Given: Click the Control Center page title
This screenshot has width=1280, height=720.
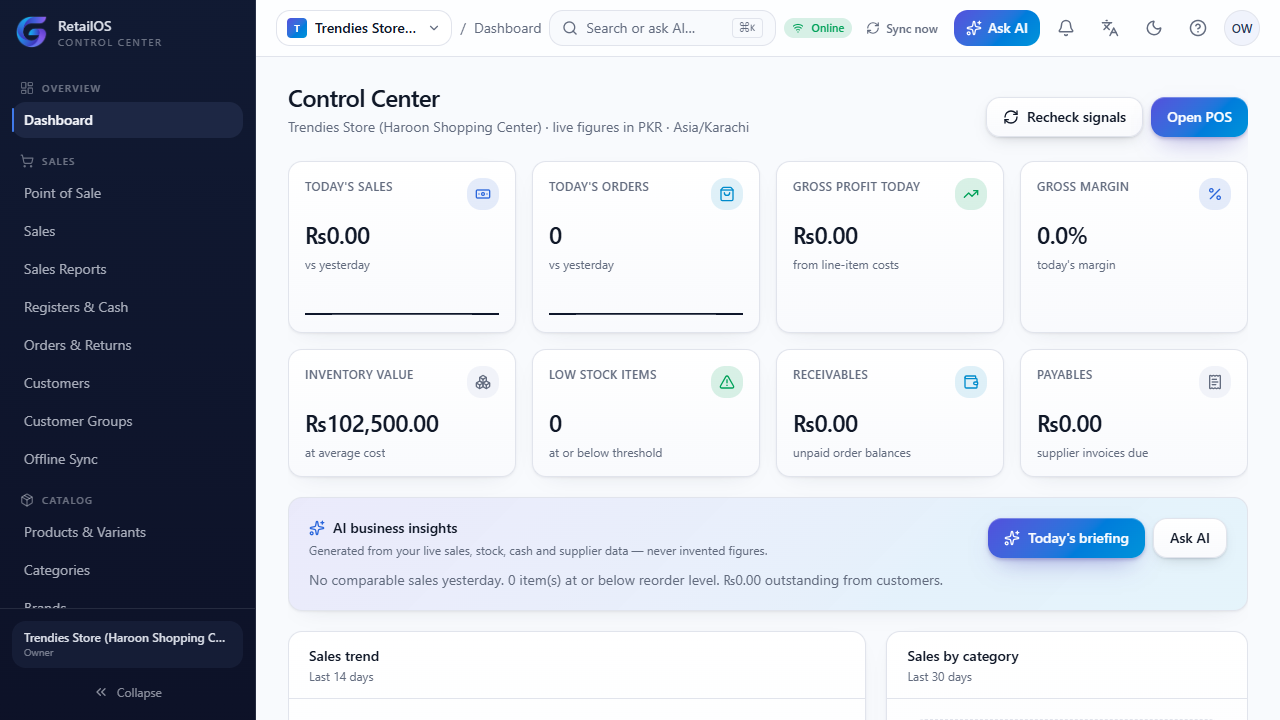Looking at the screenshot, I should 364,99.
